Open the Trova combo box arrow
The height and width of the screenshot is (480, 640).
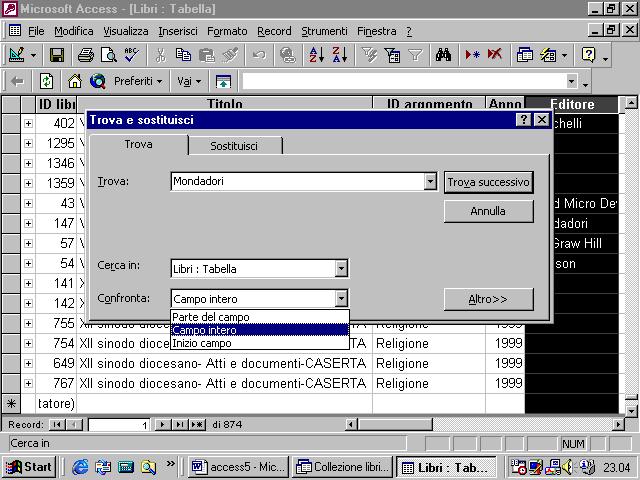430,181
